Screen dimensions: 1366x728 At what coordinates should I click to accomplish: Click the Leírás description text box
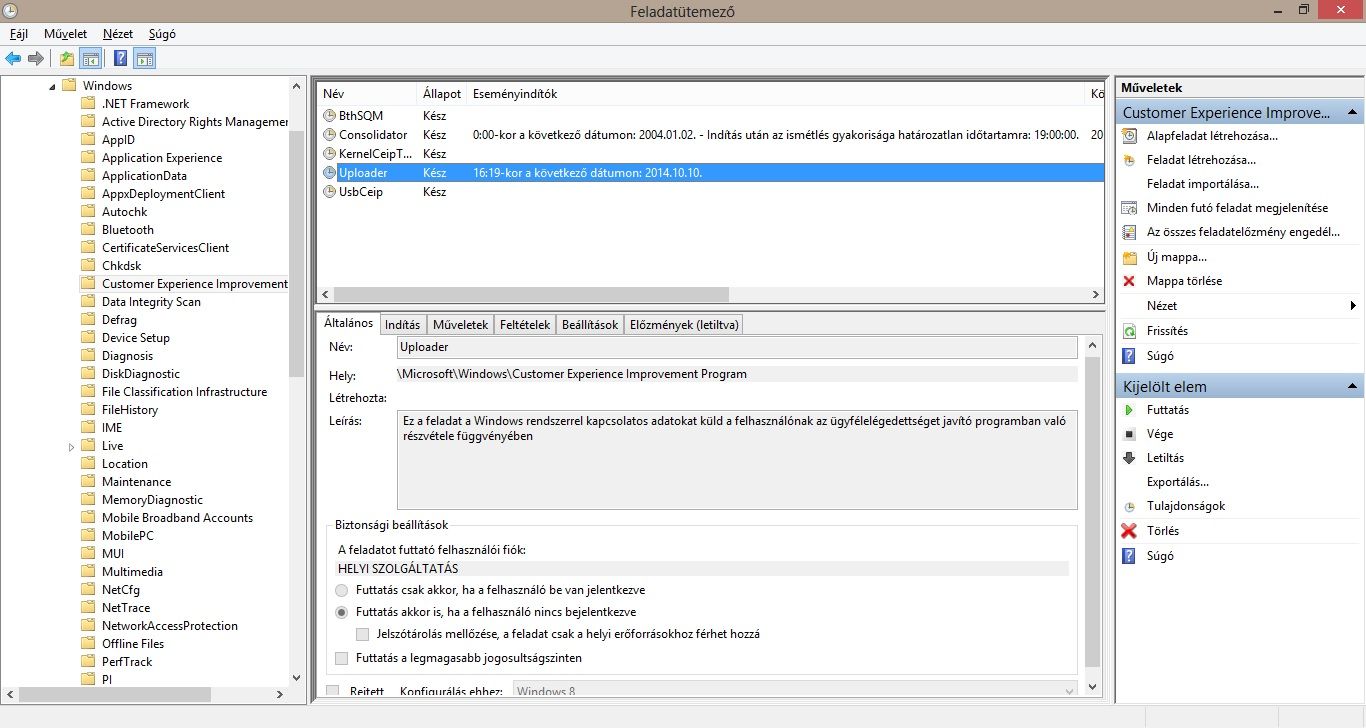click(737, 460)
